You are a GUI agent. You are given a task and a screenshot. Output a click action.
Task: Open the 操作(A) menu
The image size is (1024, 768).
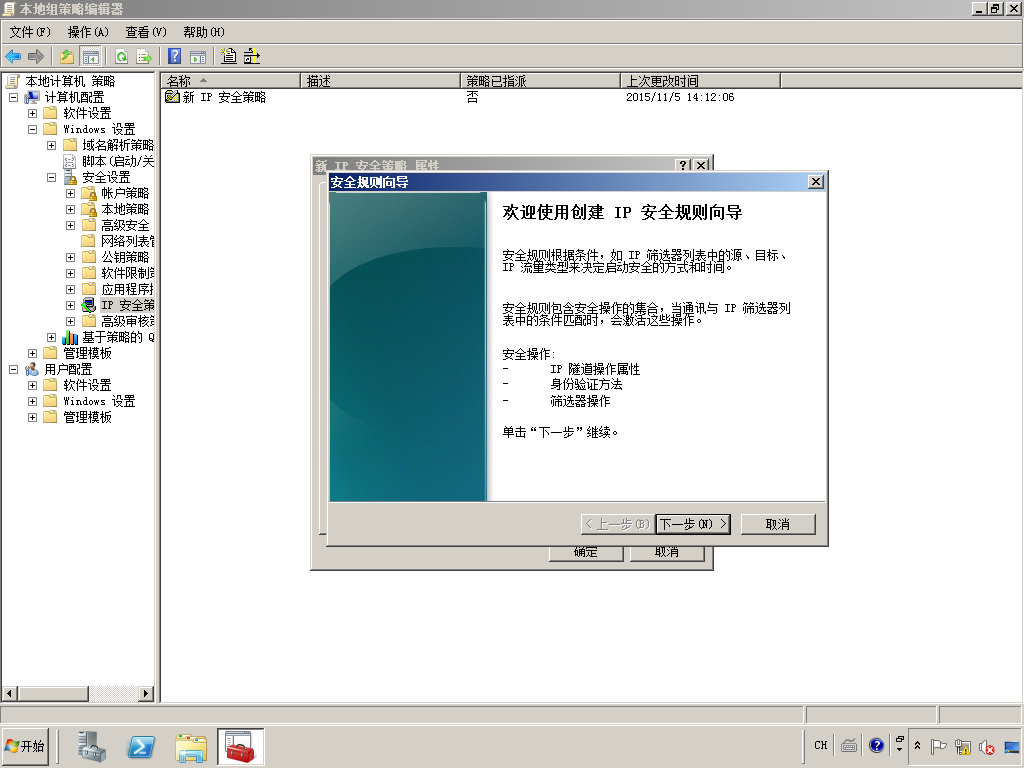coord(88,32)
